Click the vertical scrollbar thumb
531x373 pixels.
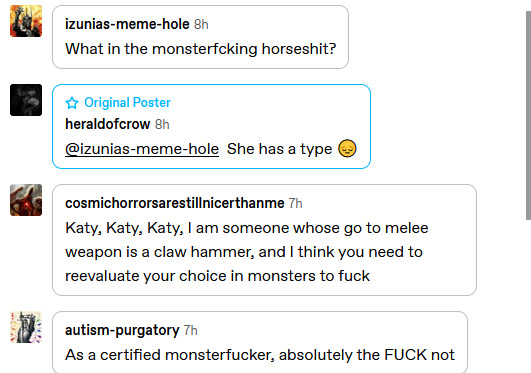point(528,115)
